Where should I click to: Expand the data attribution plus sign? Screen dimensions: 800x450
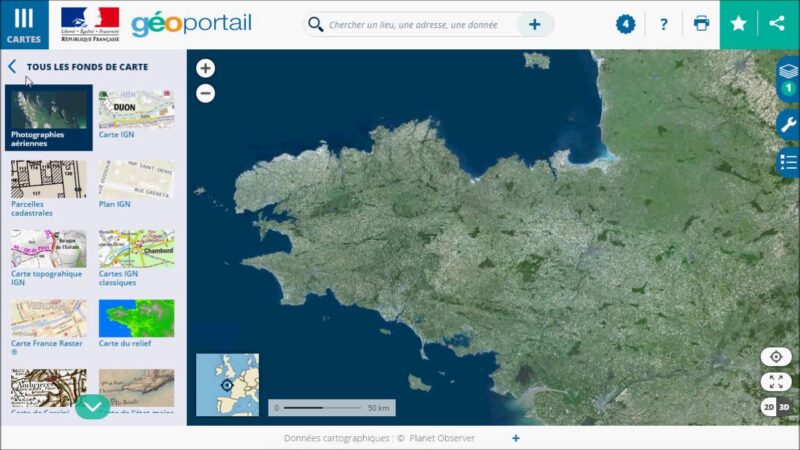click(516, 438)
